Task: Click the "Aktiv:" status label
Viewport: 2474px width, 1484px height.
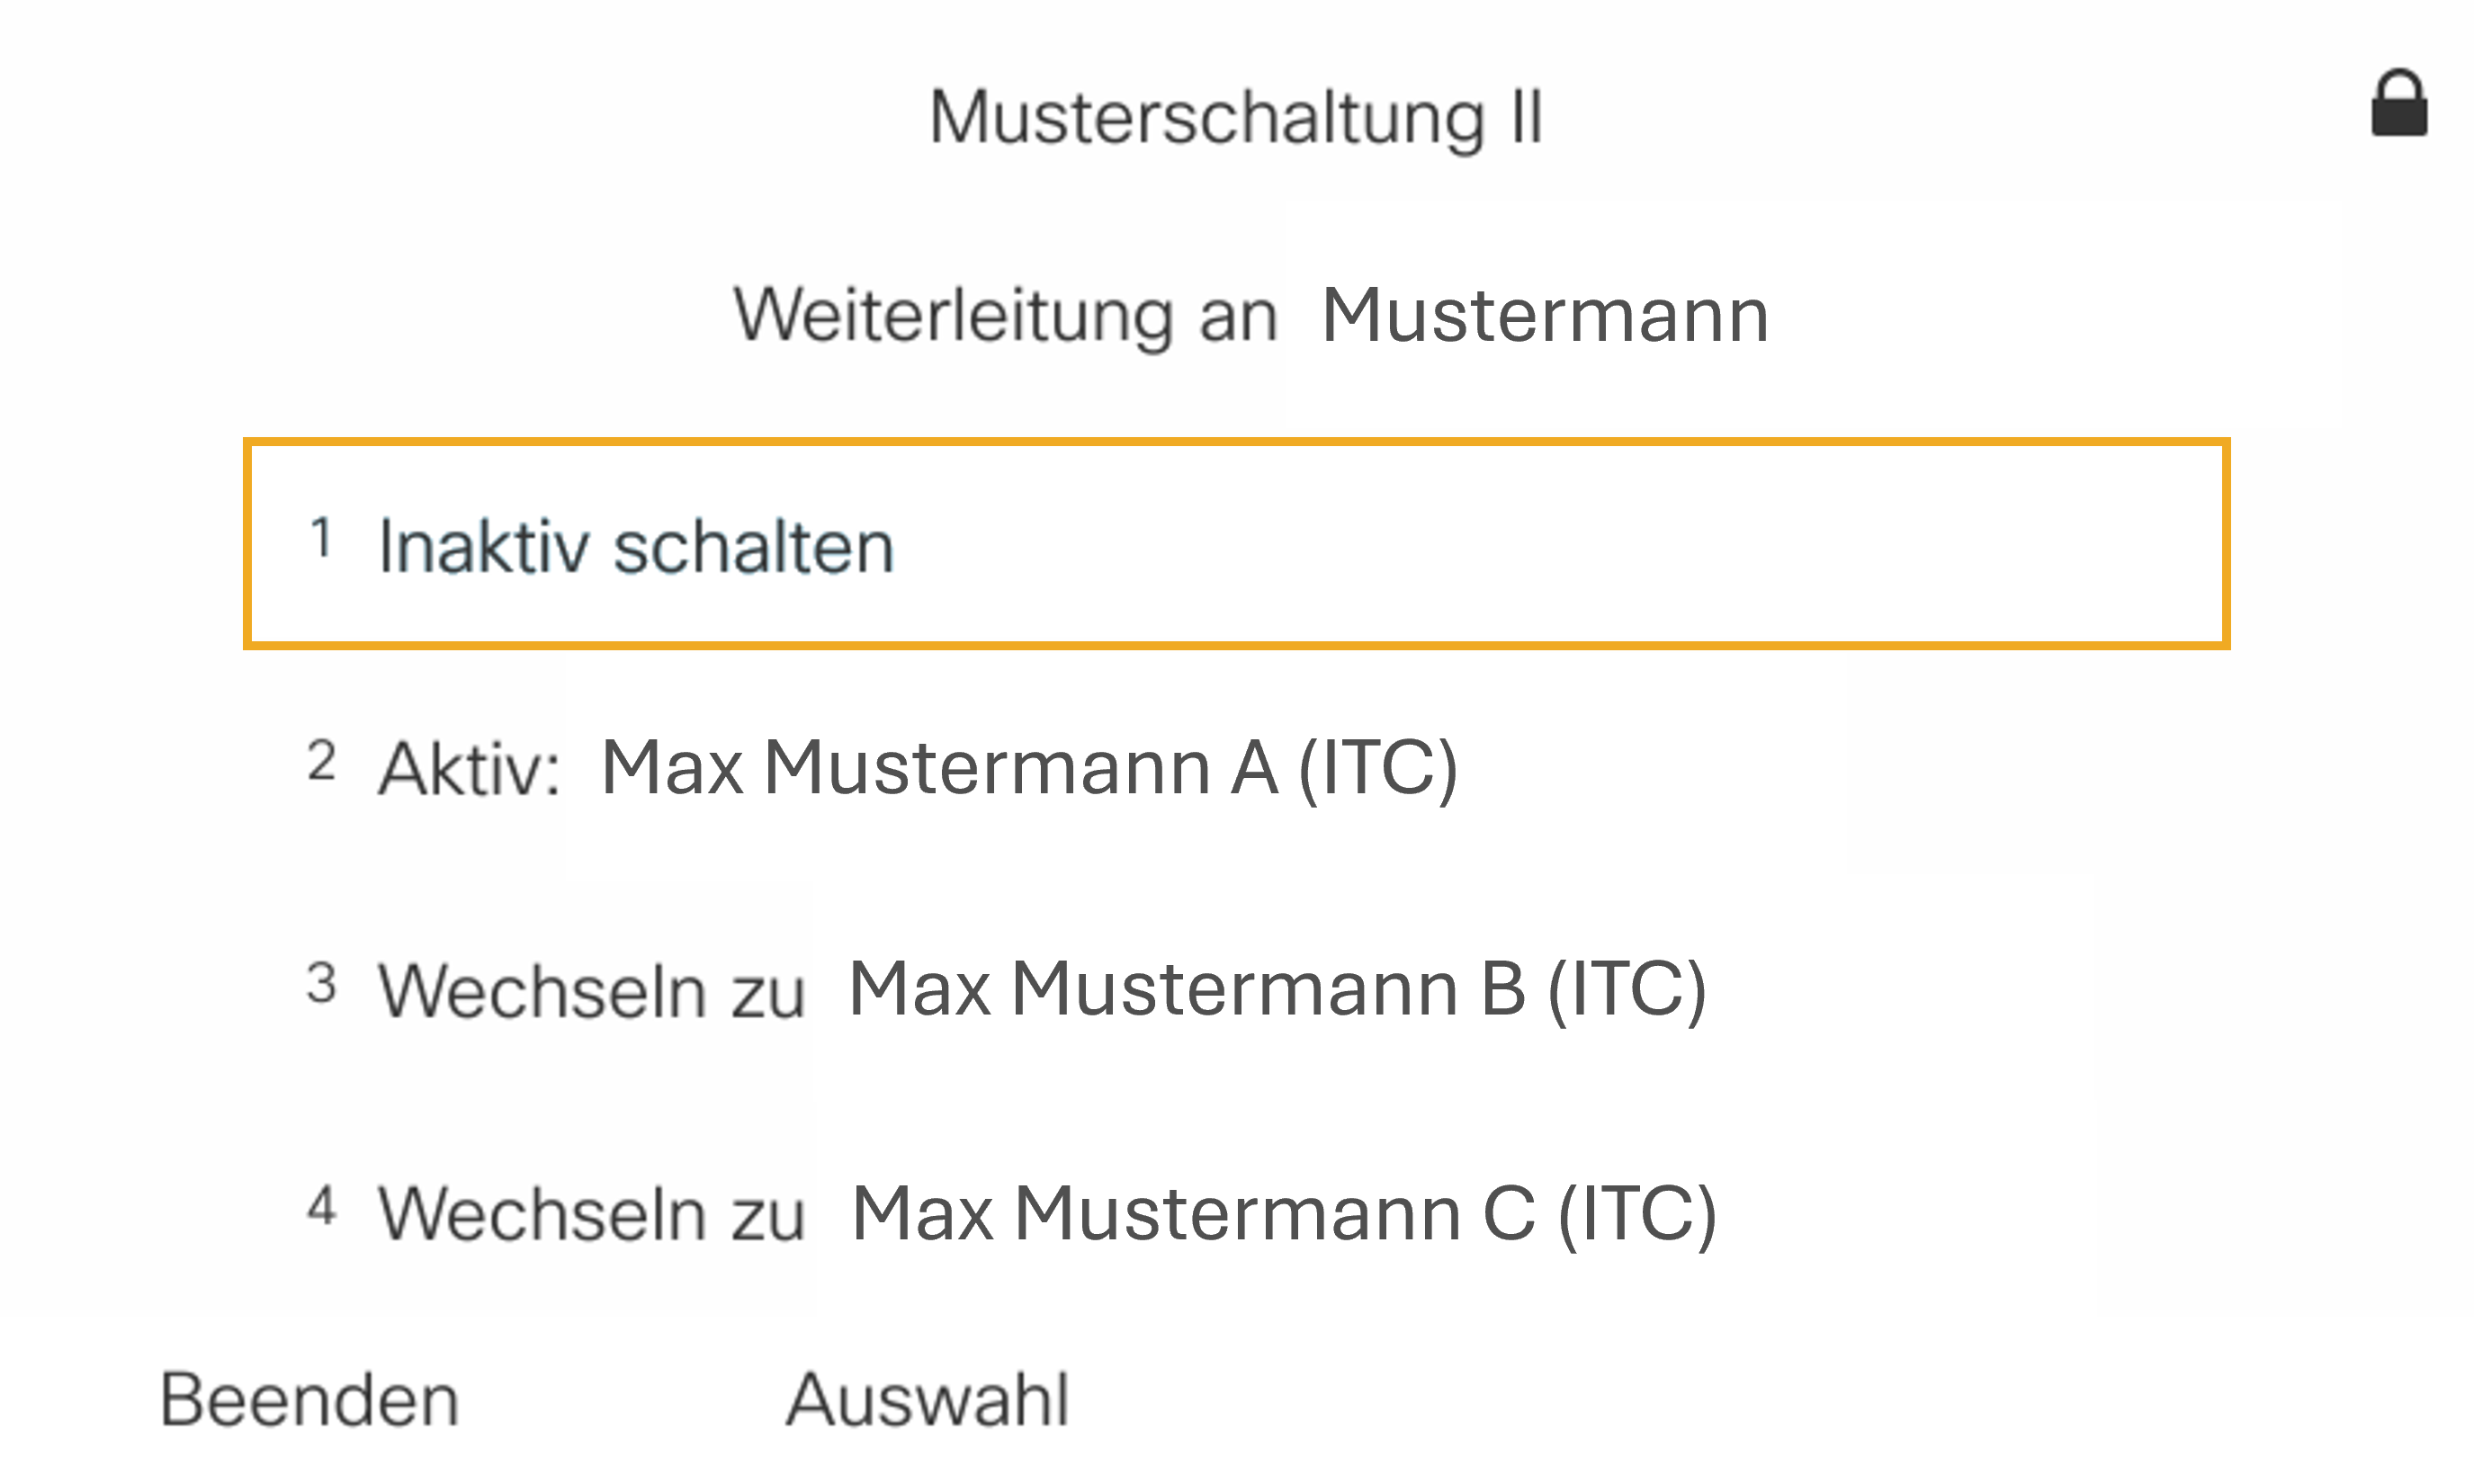Action: pos(469,770)
